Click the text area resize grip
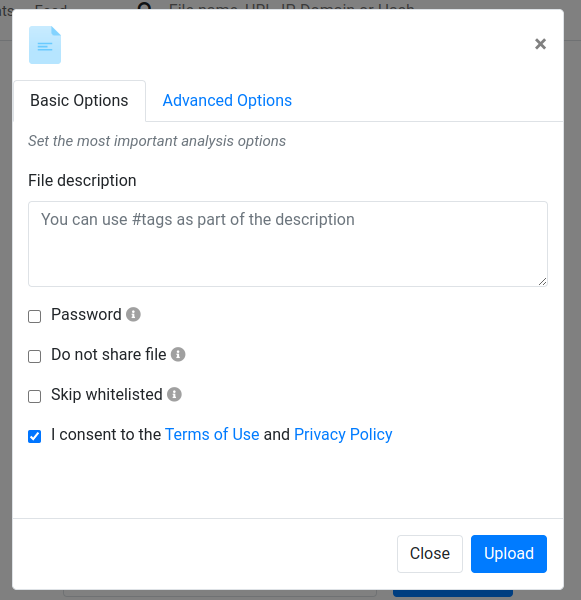581x600 pixels. (x=542, y=282)
